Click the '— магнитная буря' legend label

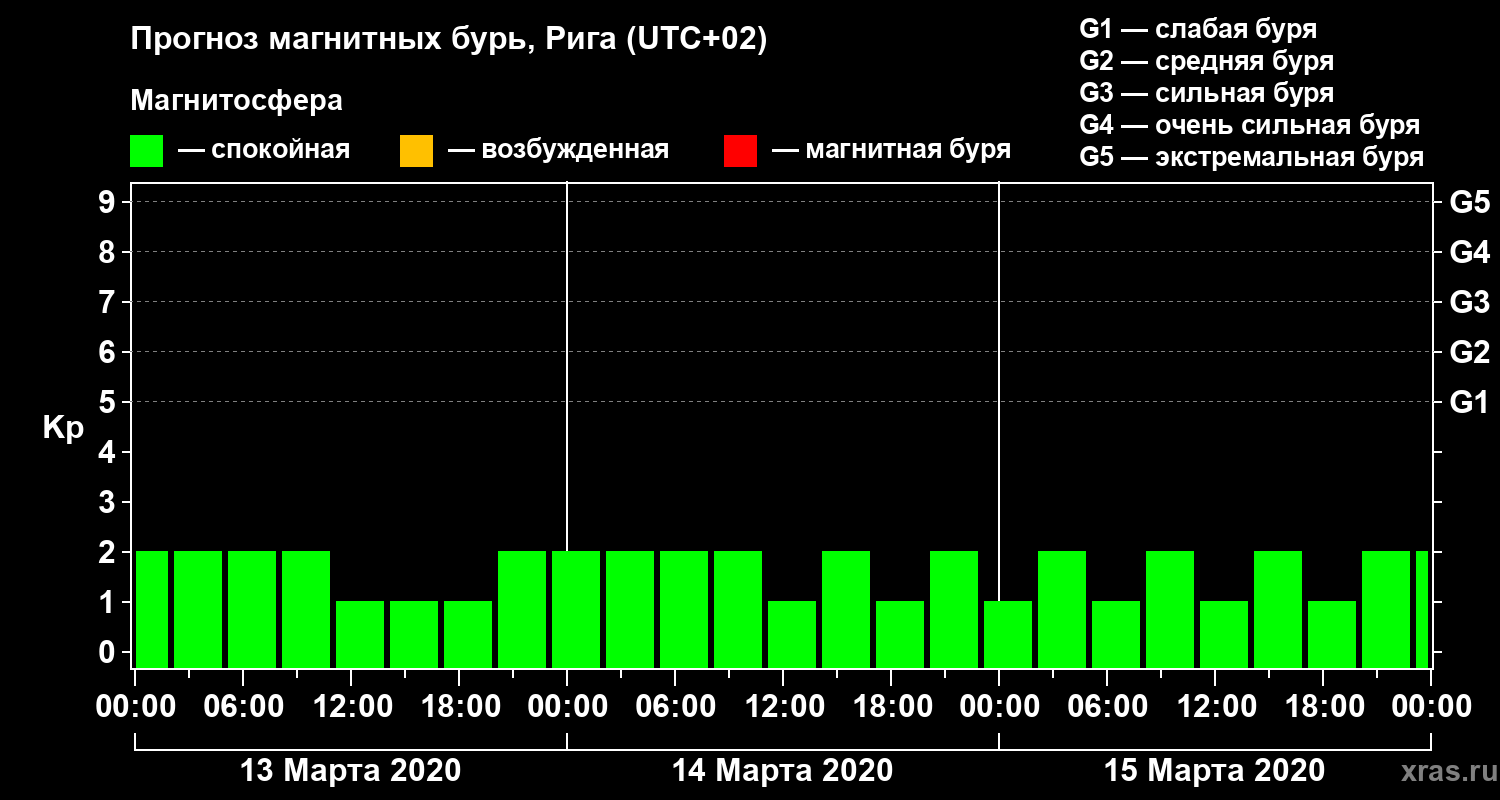click(x=891, y=151)
